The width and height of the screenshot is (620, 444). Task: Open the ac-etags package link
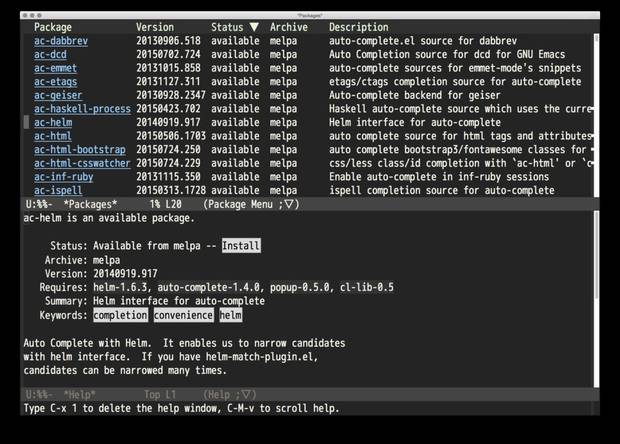[x=55, y=82]
